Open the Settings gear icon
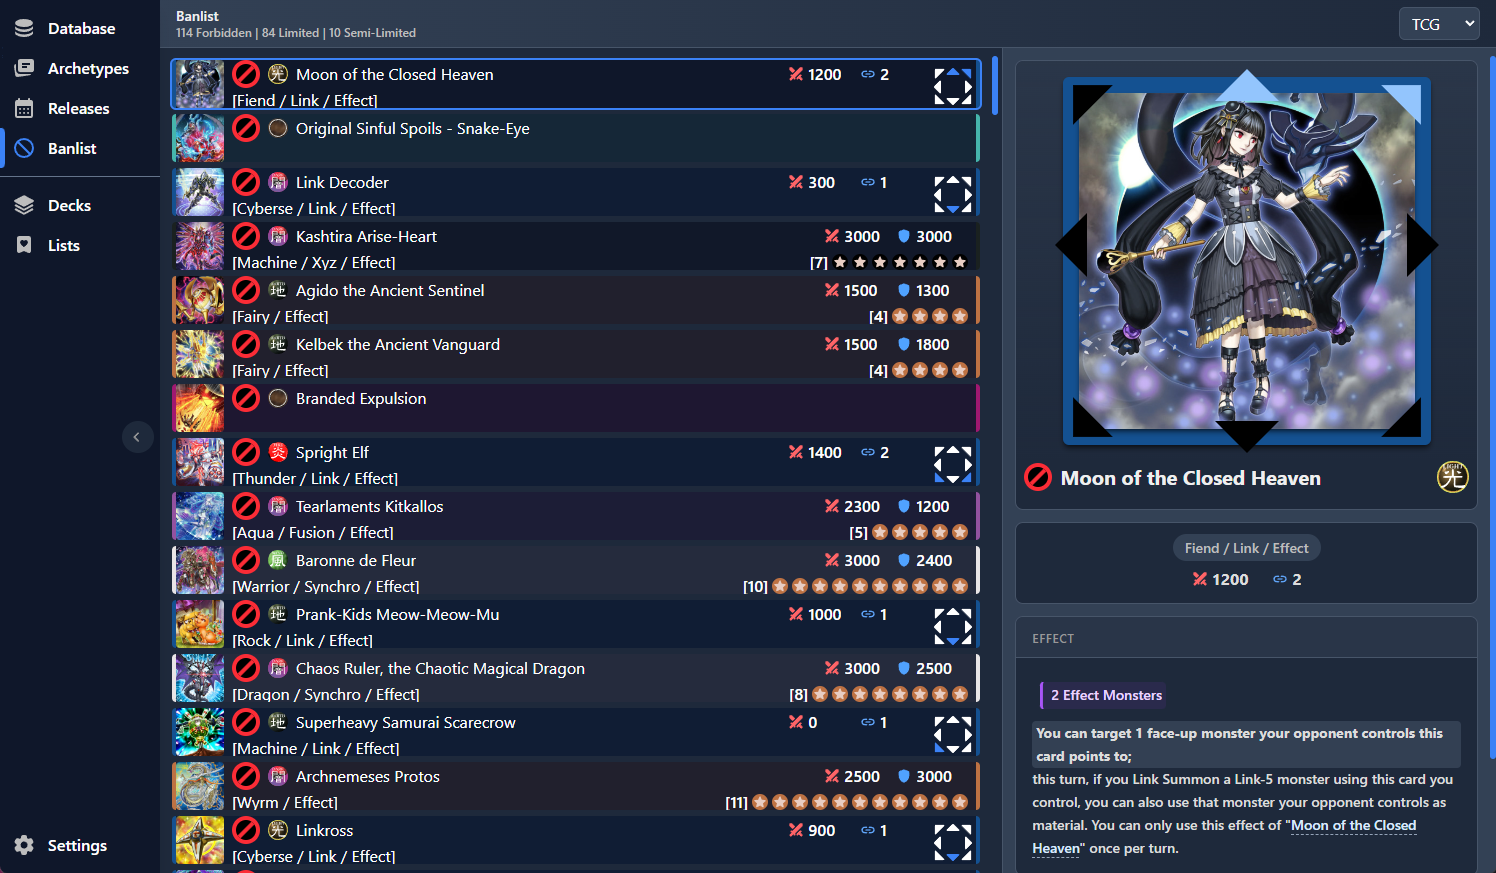Screen dimensions: 1496x873 pos(24,845)
